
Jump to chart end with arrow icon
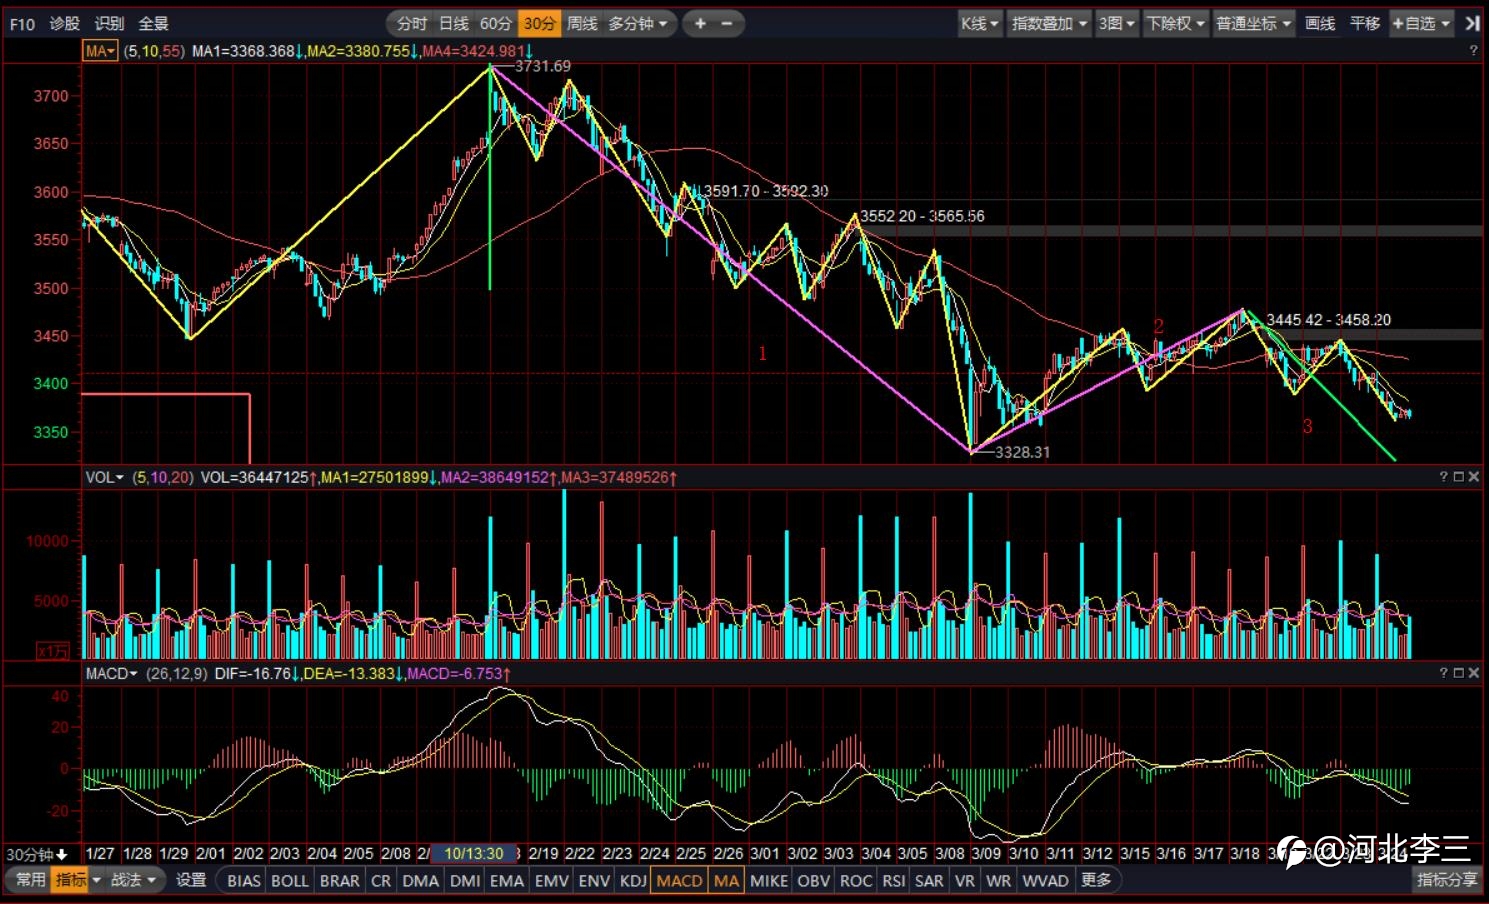[1472, 23]
